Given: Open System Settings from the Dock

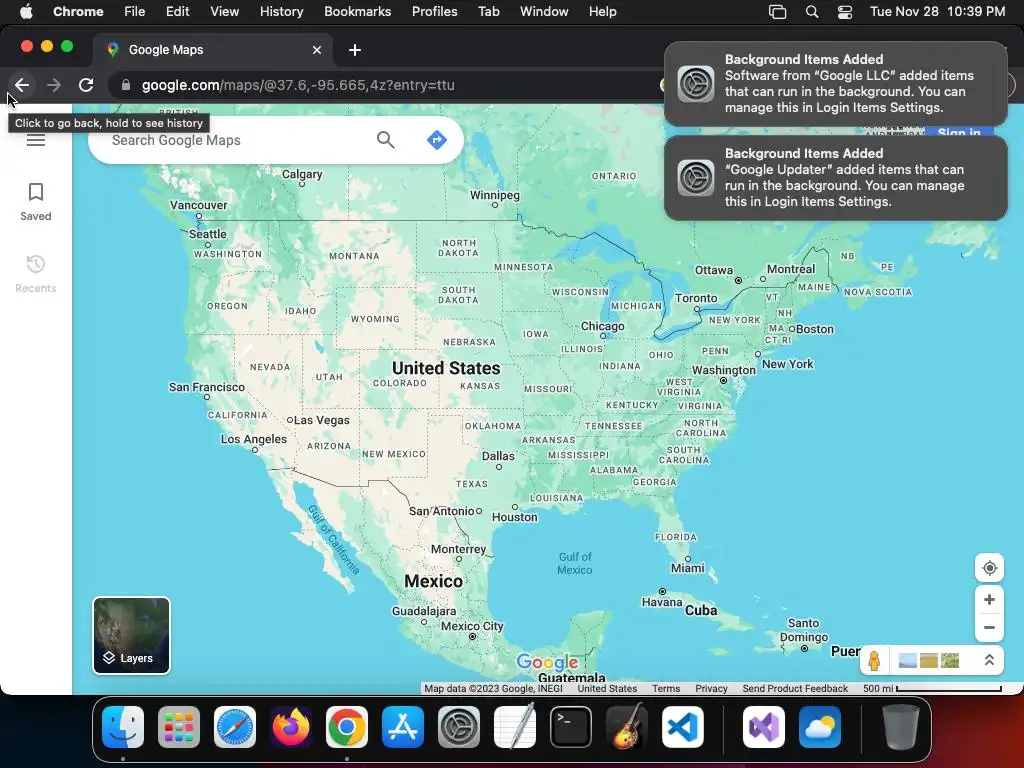Looking at the screenshot, I should coord(458,727).
